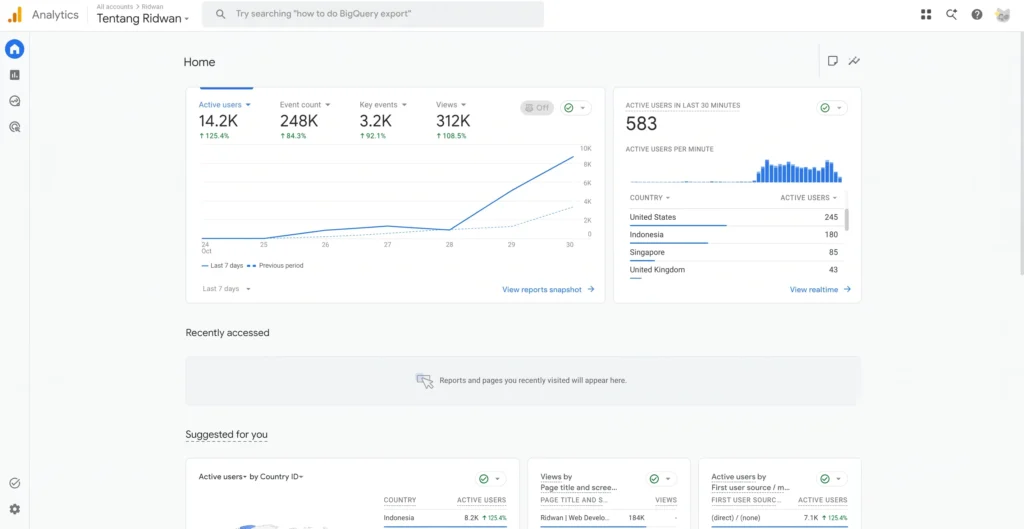Click the arrow after View realtime

point(848,289)
